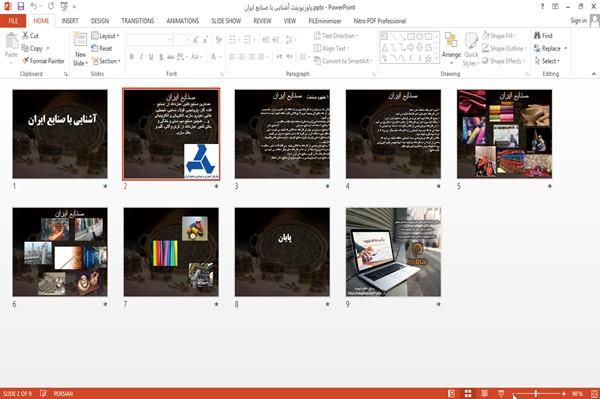Open Ribbon Display Options icon
Screen dimensions: 600x399
pos(555,7)
